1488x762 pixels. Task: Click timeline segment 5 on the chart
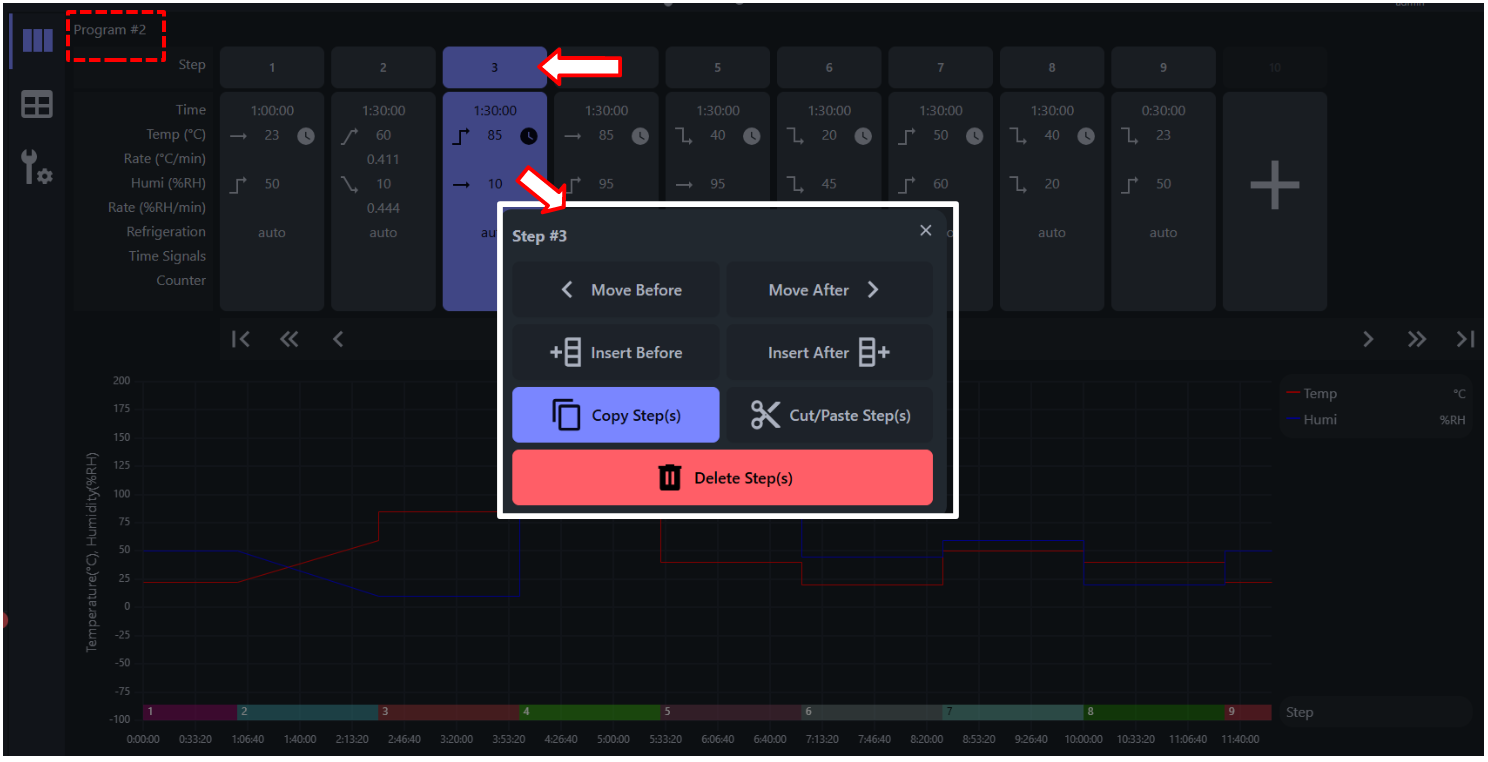[x=731, y=712]
